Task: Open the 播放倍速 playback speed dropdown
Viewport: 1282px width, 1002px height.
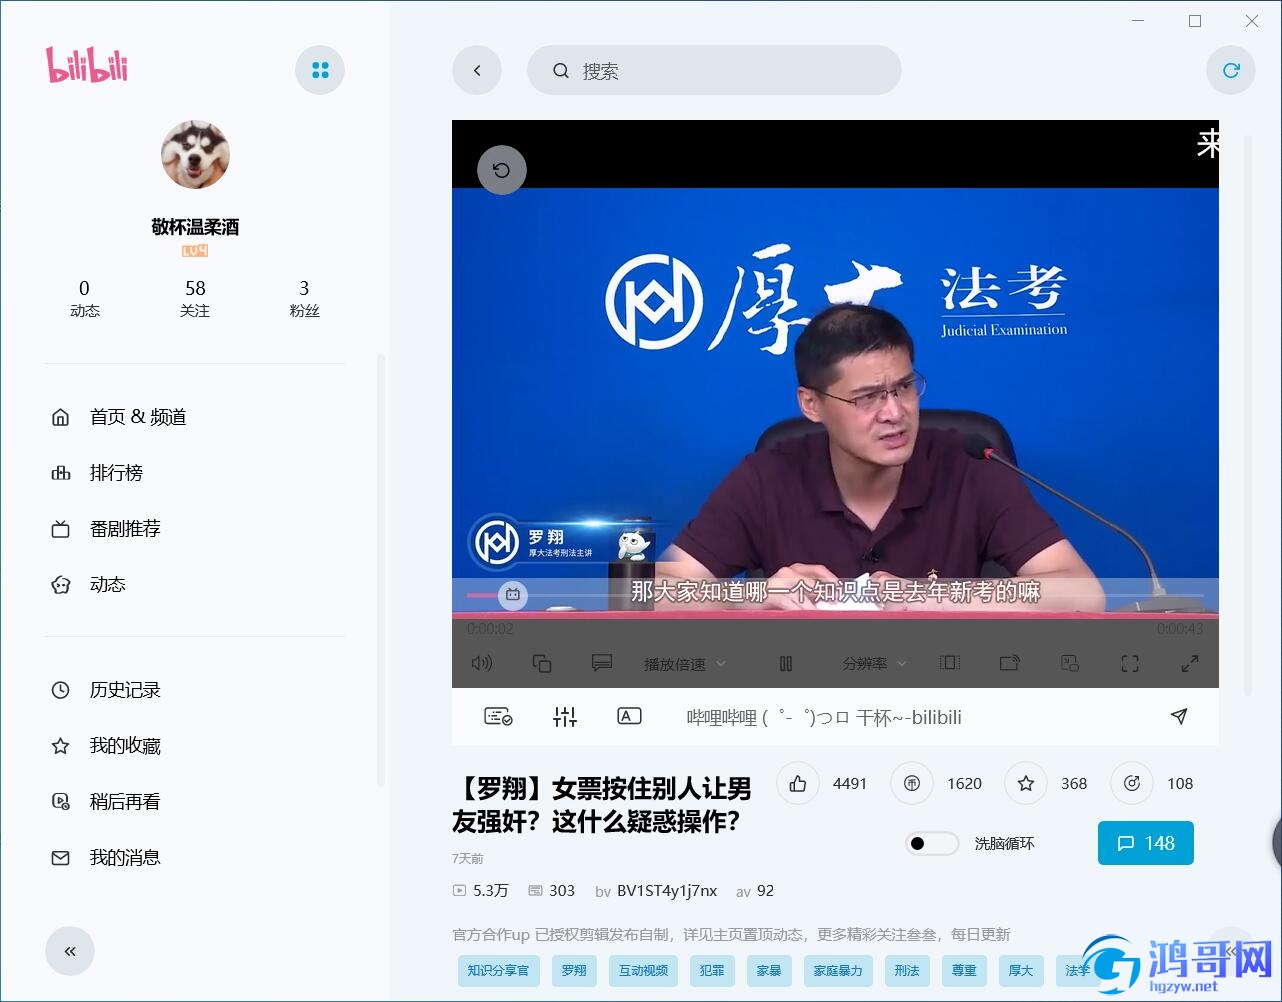Action: 685,664
